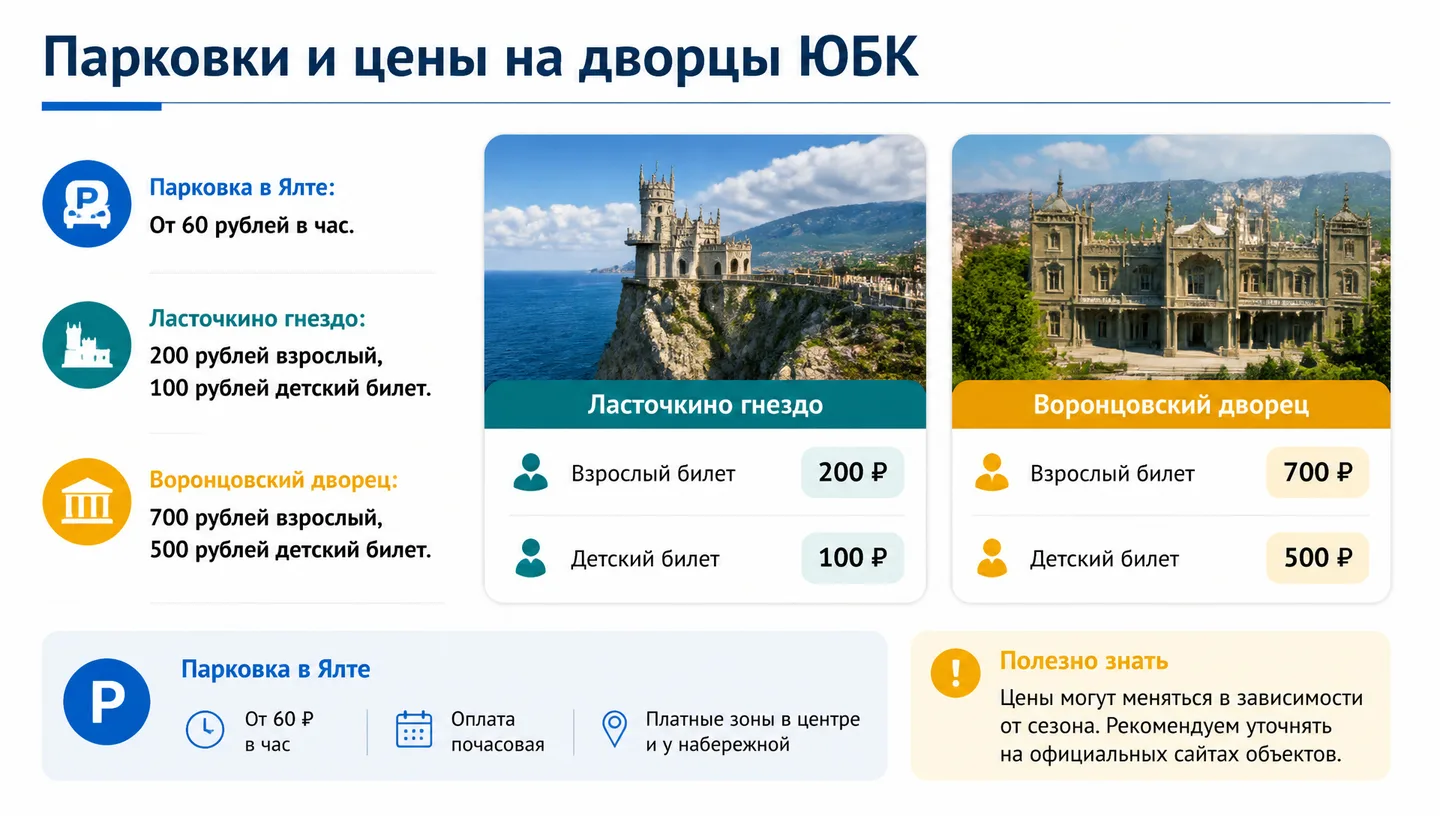Click the text Платные зоны в центре и у набережной
The height and width of the screenshot is (816, 1440).
click(x=752, y=732)
